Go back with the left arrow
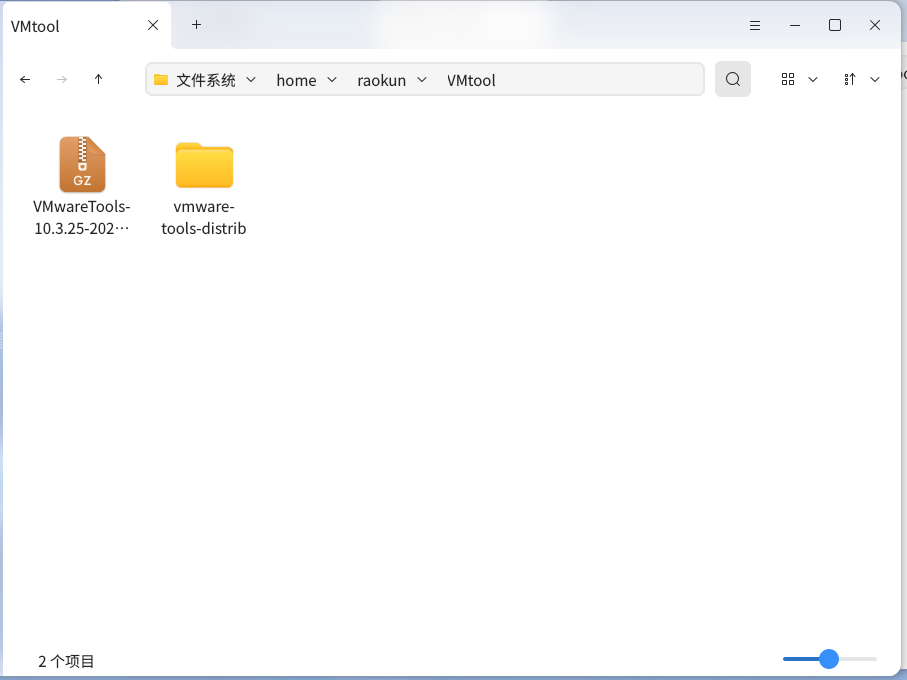 pos(25,79)
